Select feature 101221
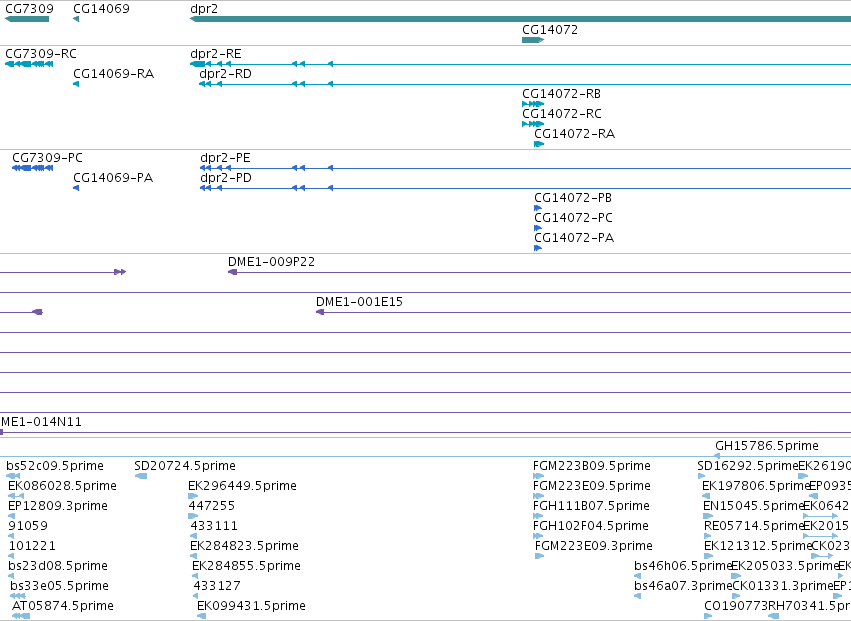The width and height of the screenshot is (851, 621). pos(32,546)
